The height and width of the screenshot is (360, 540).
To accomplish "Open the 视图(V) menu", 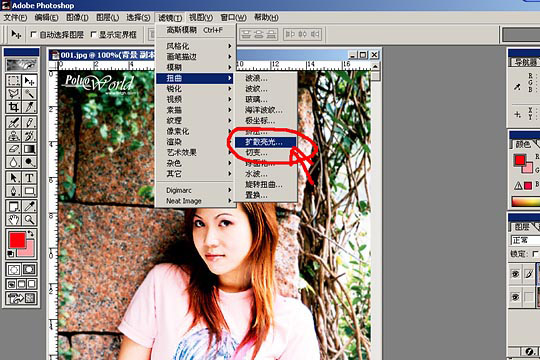I will [x=200, y=17].
